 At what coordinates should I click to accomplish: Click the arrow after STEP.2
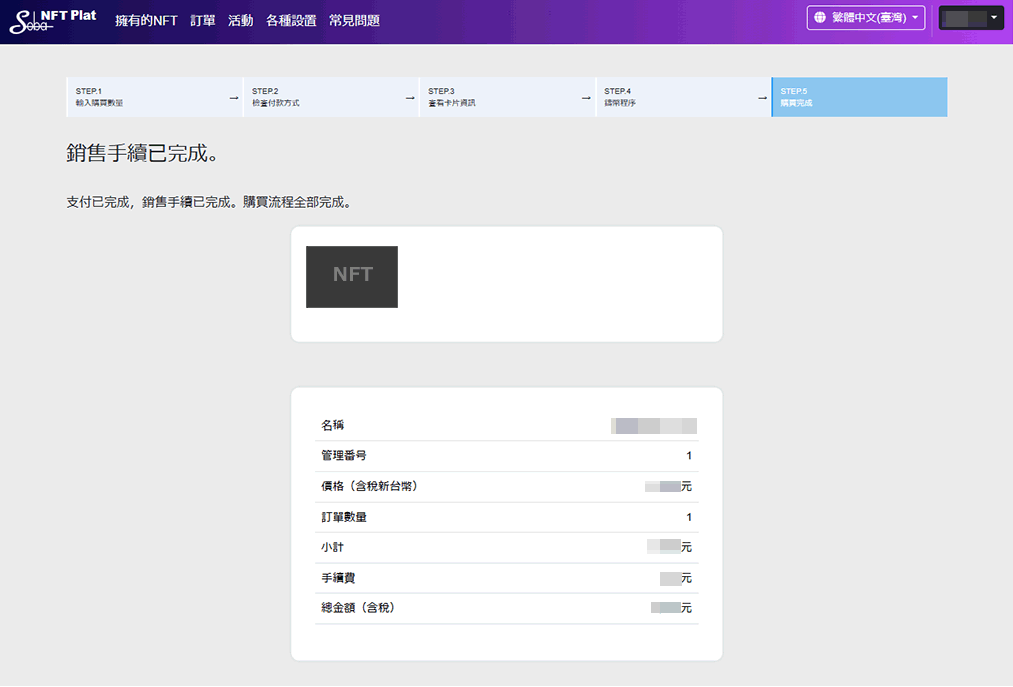click(410, 98)
